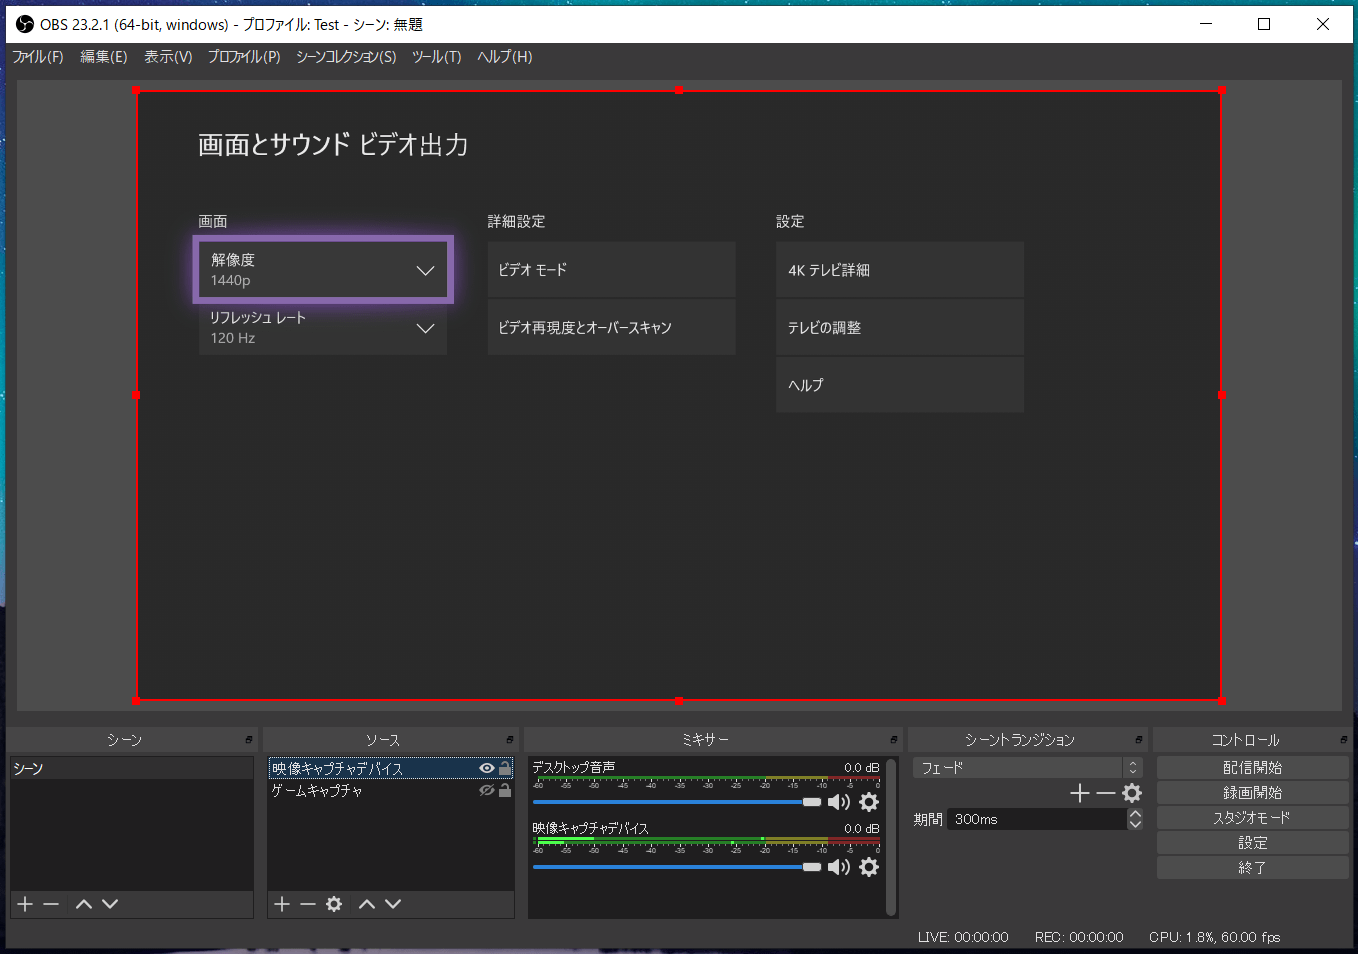
Task: Undock the ソース panel using its float icon
Action: click(510, 740)
